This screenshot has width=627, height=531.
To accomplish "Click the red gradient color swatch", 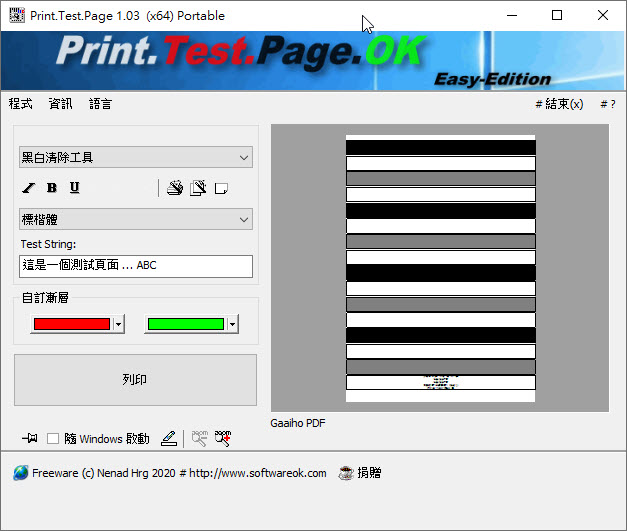I will 72,324.
